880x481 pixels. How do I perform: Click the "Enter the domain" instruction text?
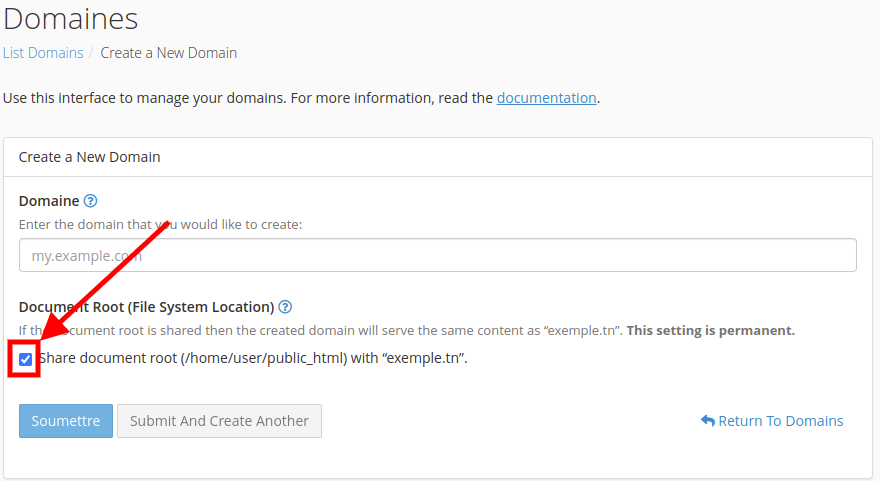click(x=160, y=224)
